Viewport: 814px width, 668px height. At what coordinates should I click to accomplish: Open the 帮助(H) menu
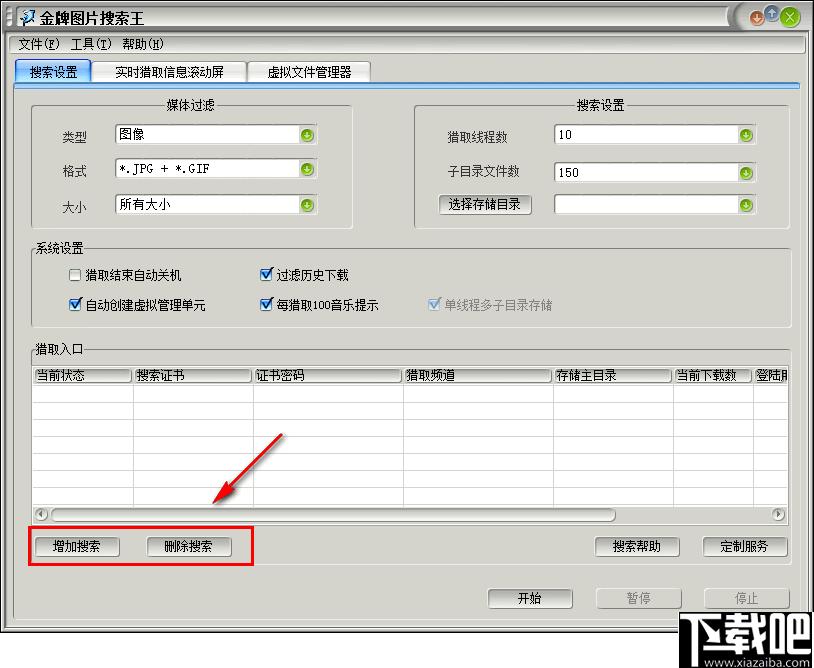pyautogui.click(x=143, y=44)
